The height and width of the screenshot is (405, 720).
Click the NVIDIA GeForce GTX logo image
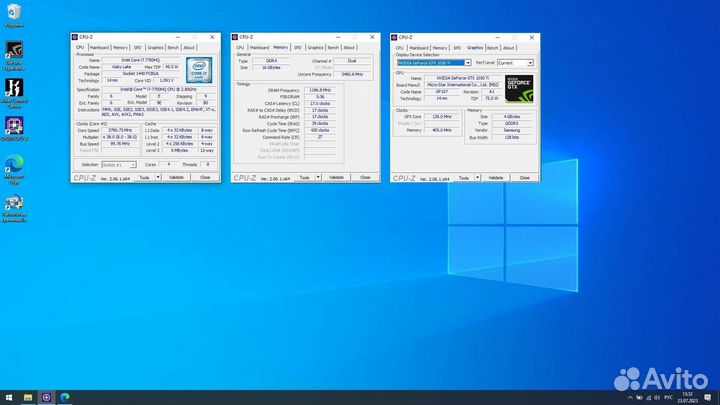tap(519, 89)
